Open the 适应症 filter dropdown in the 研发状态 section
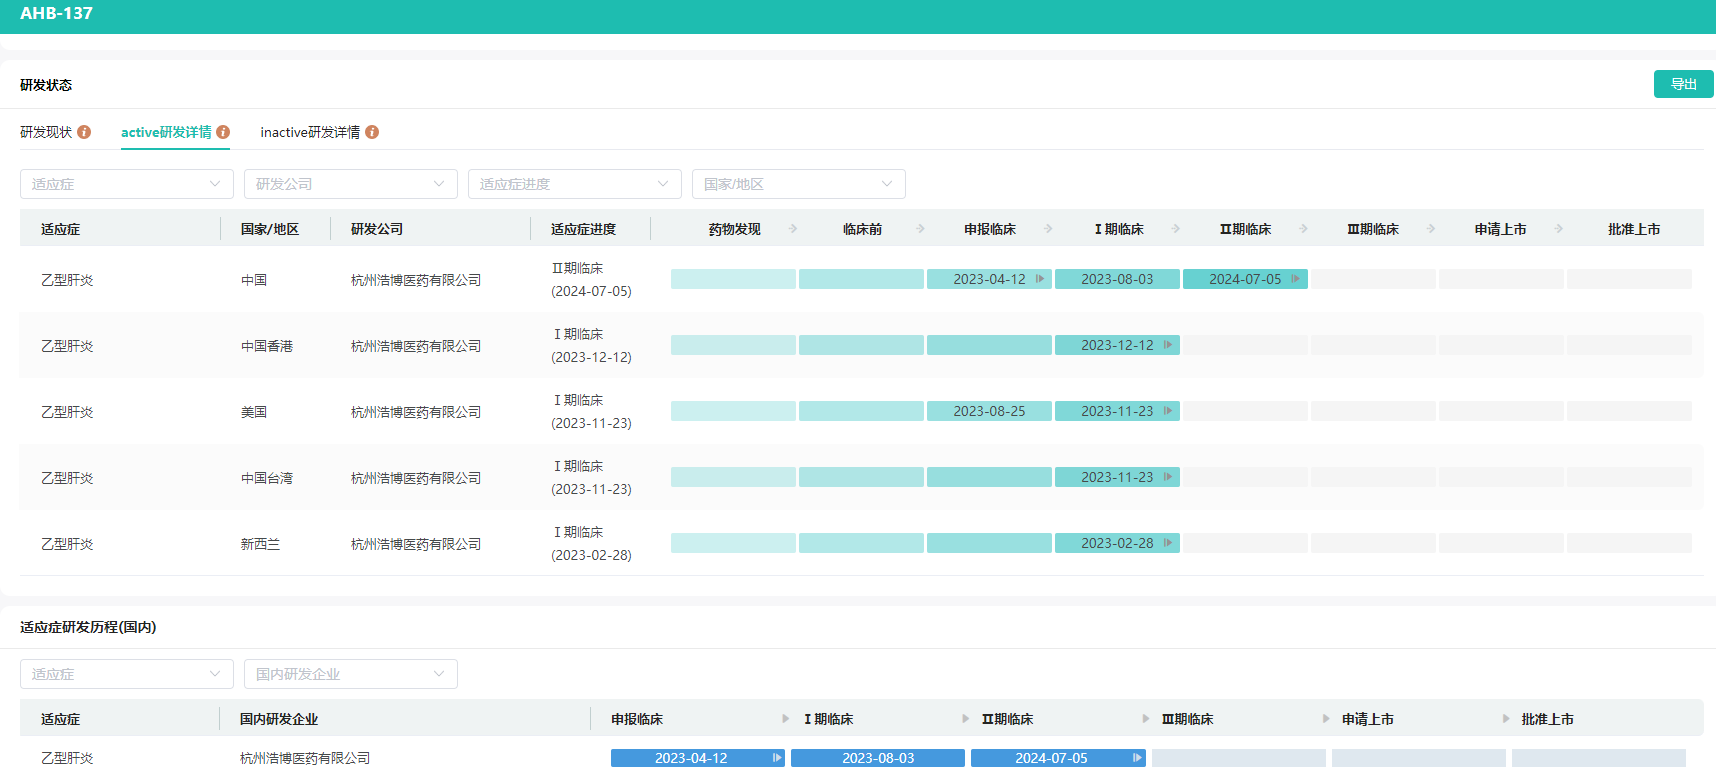1716x775 pixels. (126, 184)
